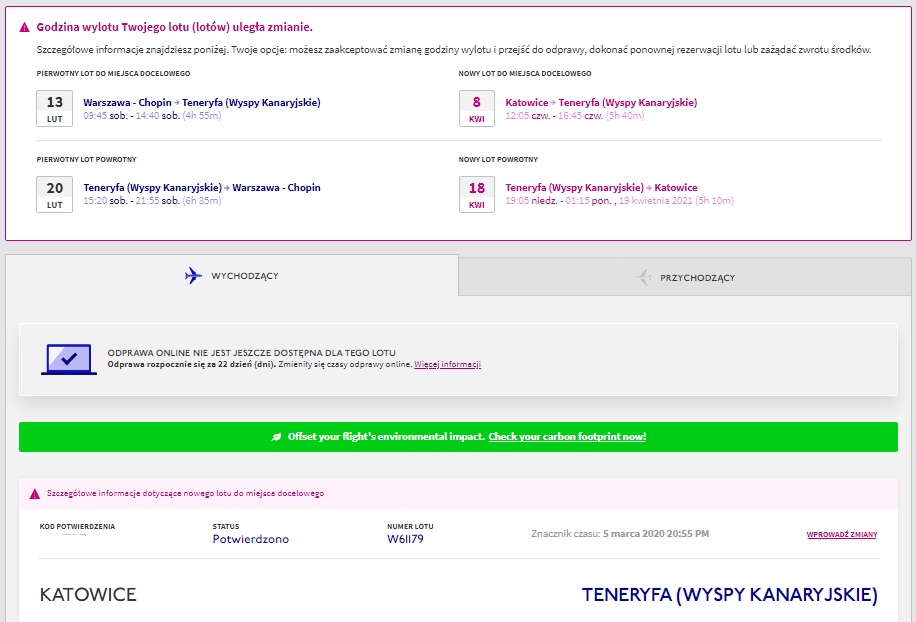This screenshot has height=622, width=916.
Task: Click the Wprowadź zmiany link
Action: click(842, 534)
